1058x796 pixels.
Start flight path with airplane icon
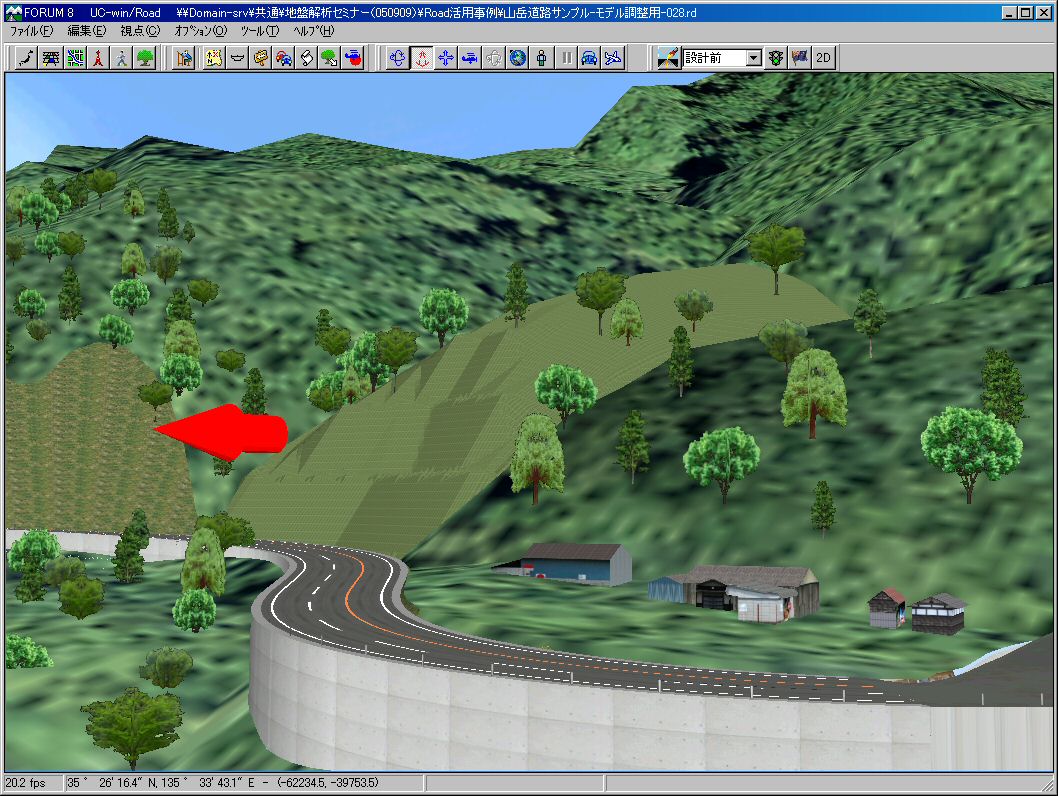coord(613,58)
